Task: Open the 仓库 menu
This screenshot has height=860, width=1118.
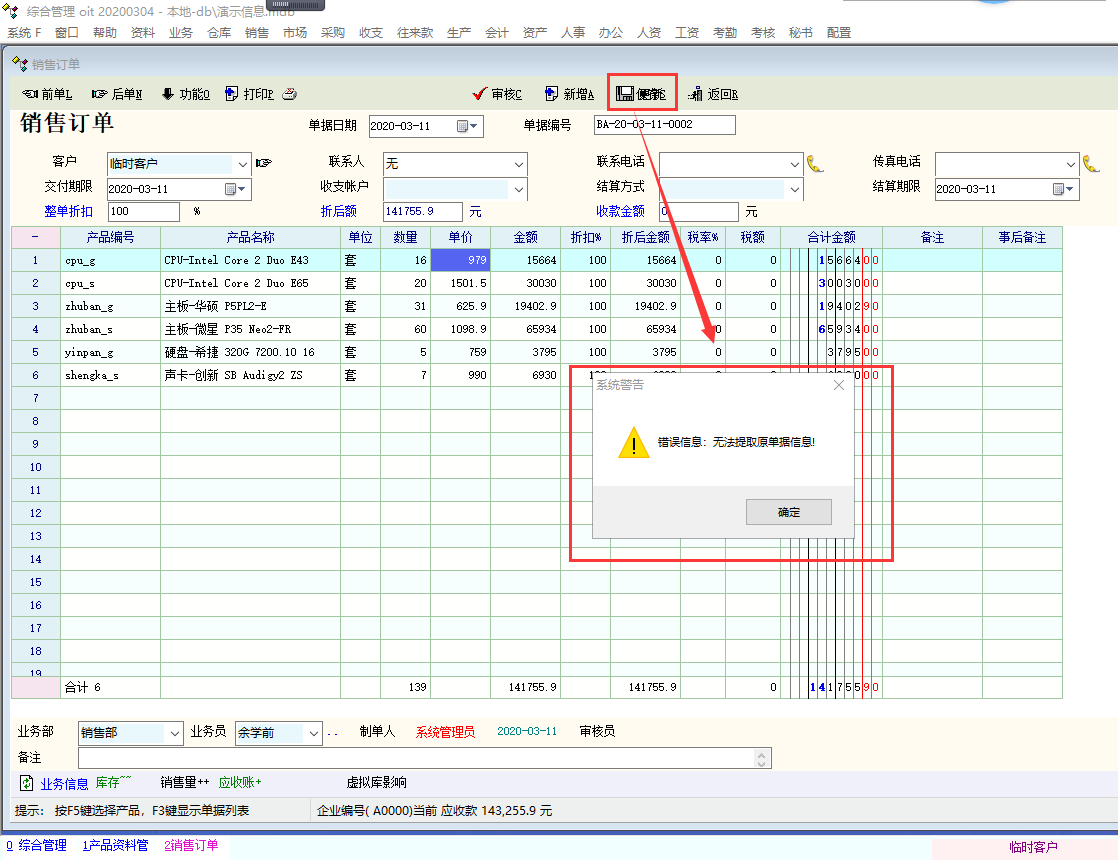Action: pos(219,33)
